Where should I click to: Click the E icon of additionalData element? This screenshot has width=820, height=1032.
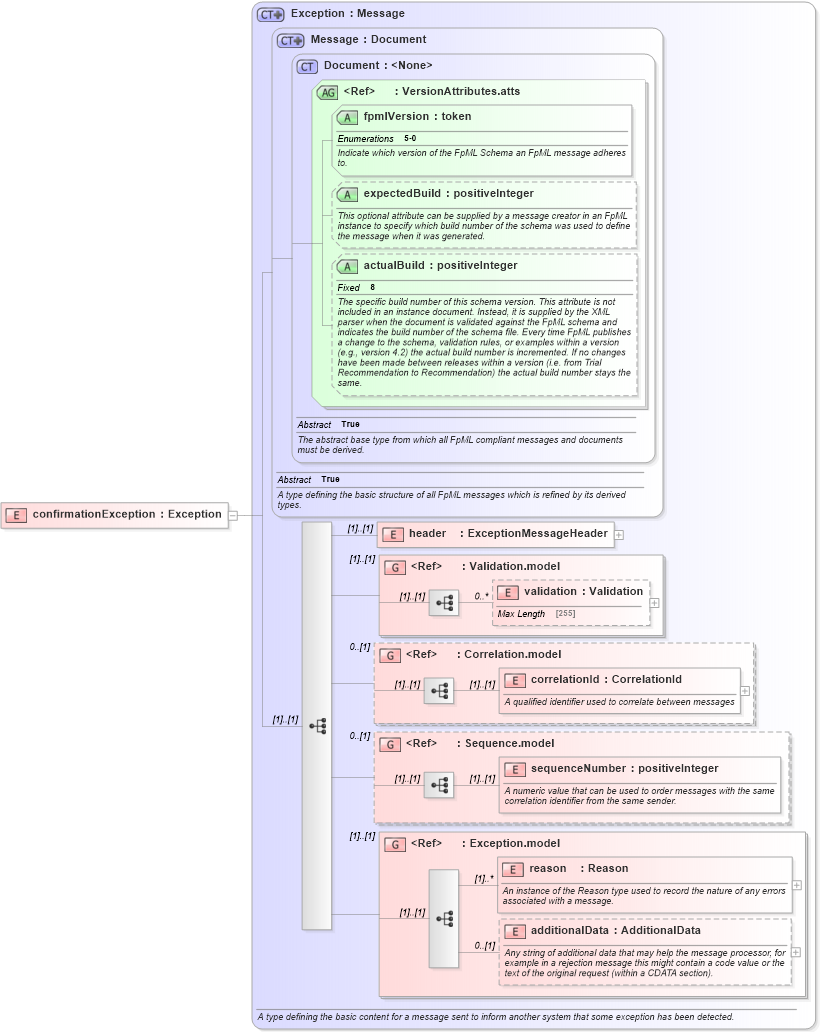[515, 931]
